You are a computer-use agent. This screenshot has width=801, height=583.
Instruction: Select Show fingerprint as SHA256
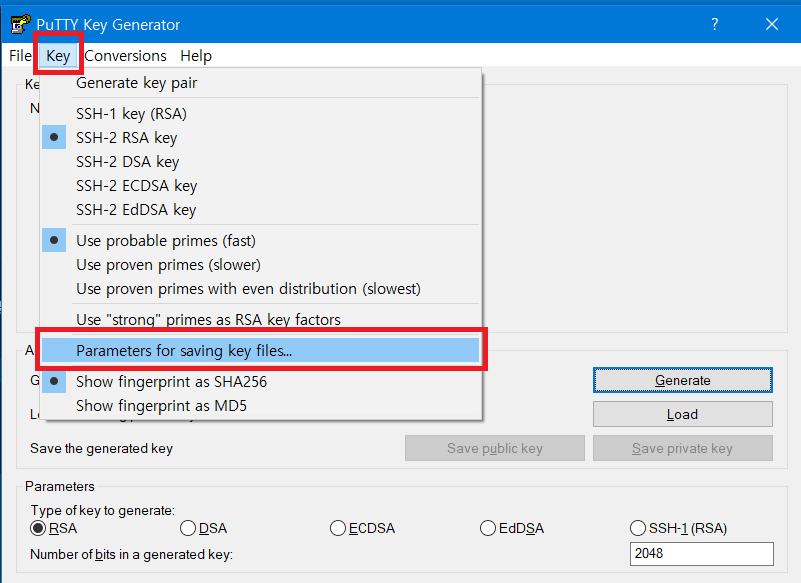(261, 382)
